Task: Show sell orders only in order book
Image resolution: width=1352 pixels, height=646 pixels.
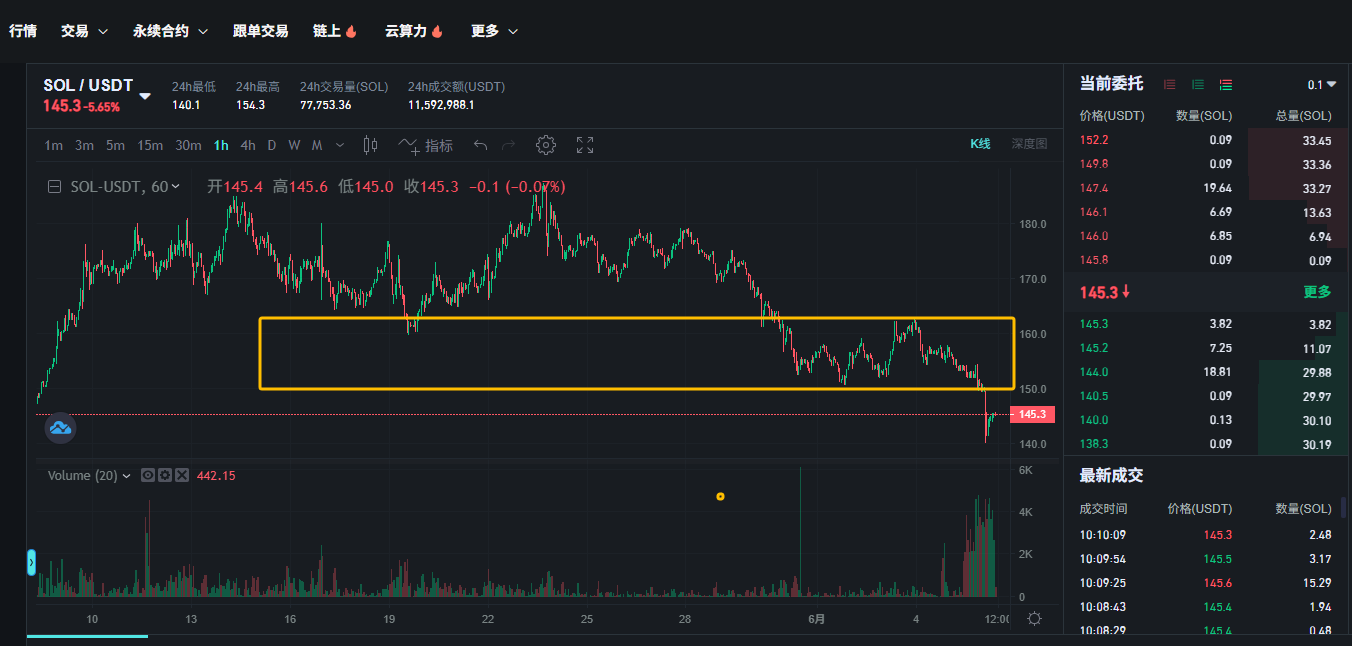Action: pyautogui.click(x=1169, y=84)
